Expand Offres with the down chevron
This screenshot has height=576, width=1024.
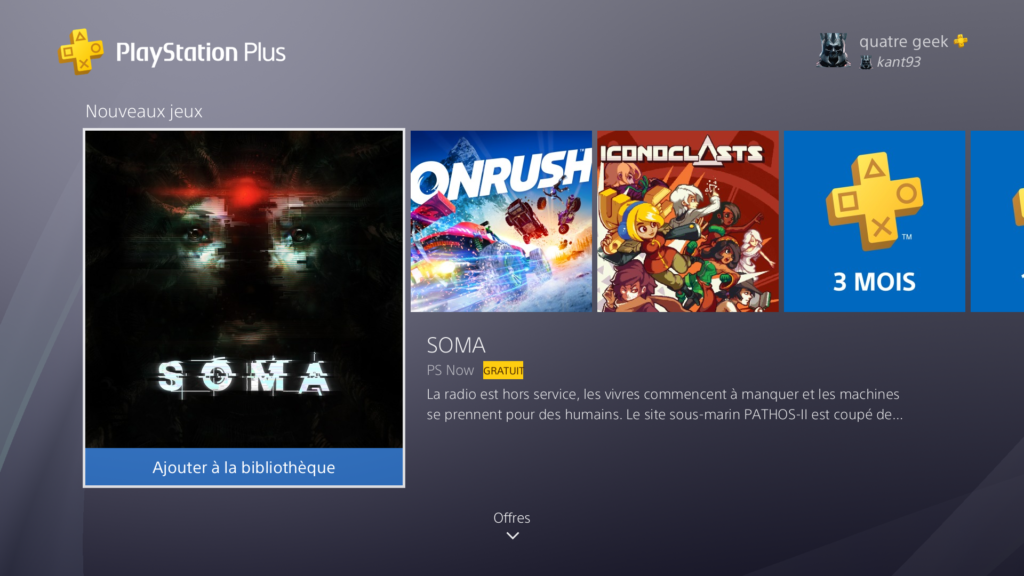[513, 536]
